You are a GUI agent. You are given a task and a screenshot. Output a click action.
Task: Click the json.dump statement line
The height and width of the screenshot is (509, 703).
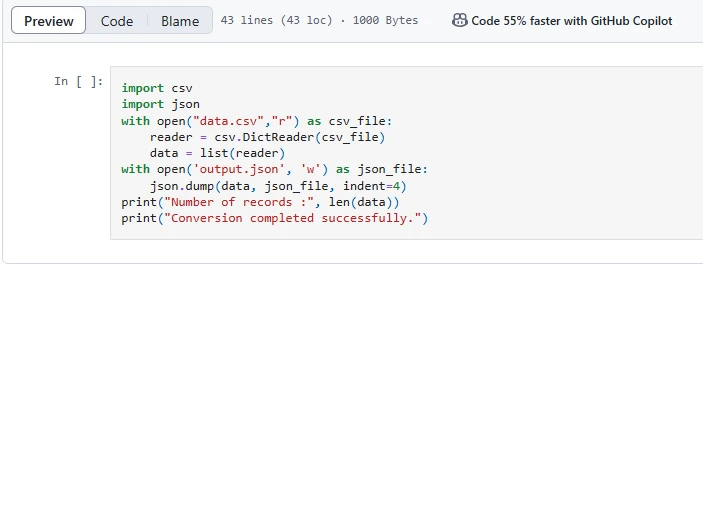tap(278, 186)
